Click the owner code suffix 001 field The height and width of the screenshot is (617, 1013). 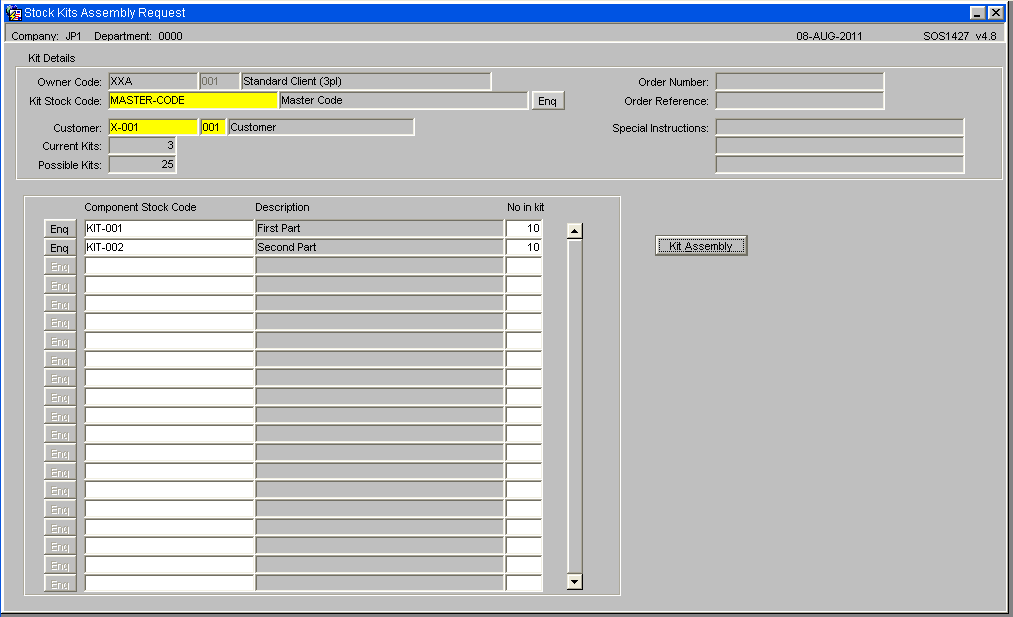coord(219,81)
